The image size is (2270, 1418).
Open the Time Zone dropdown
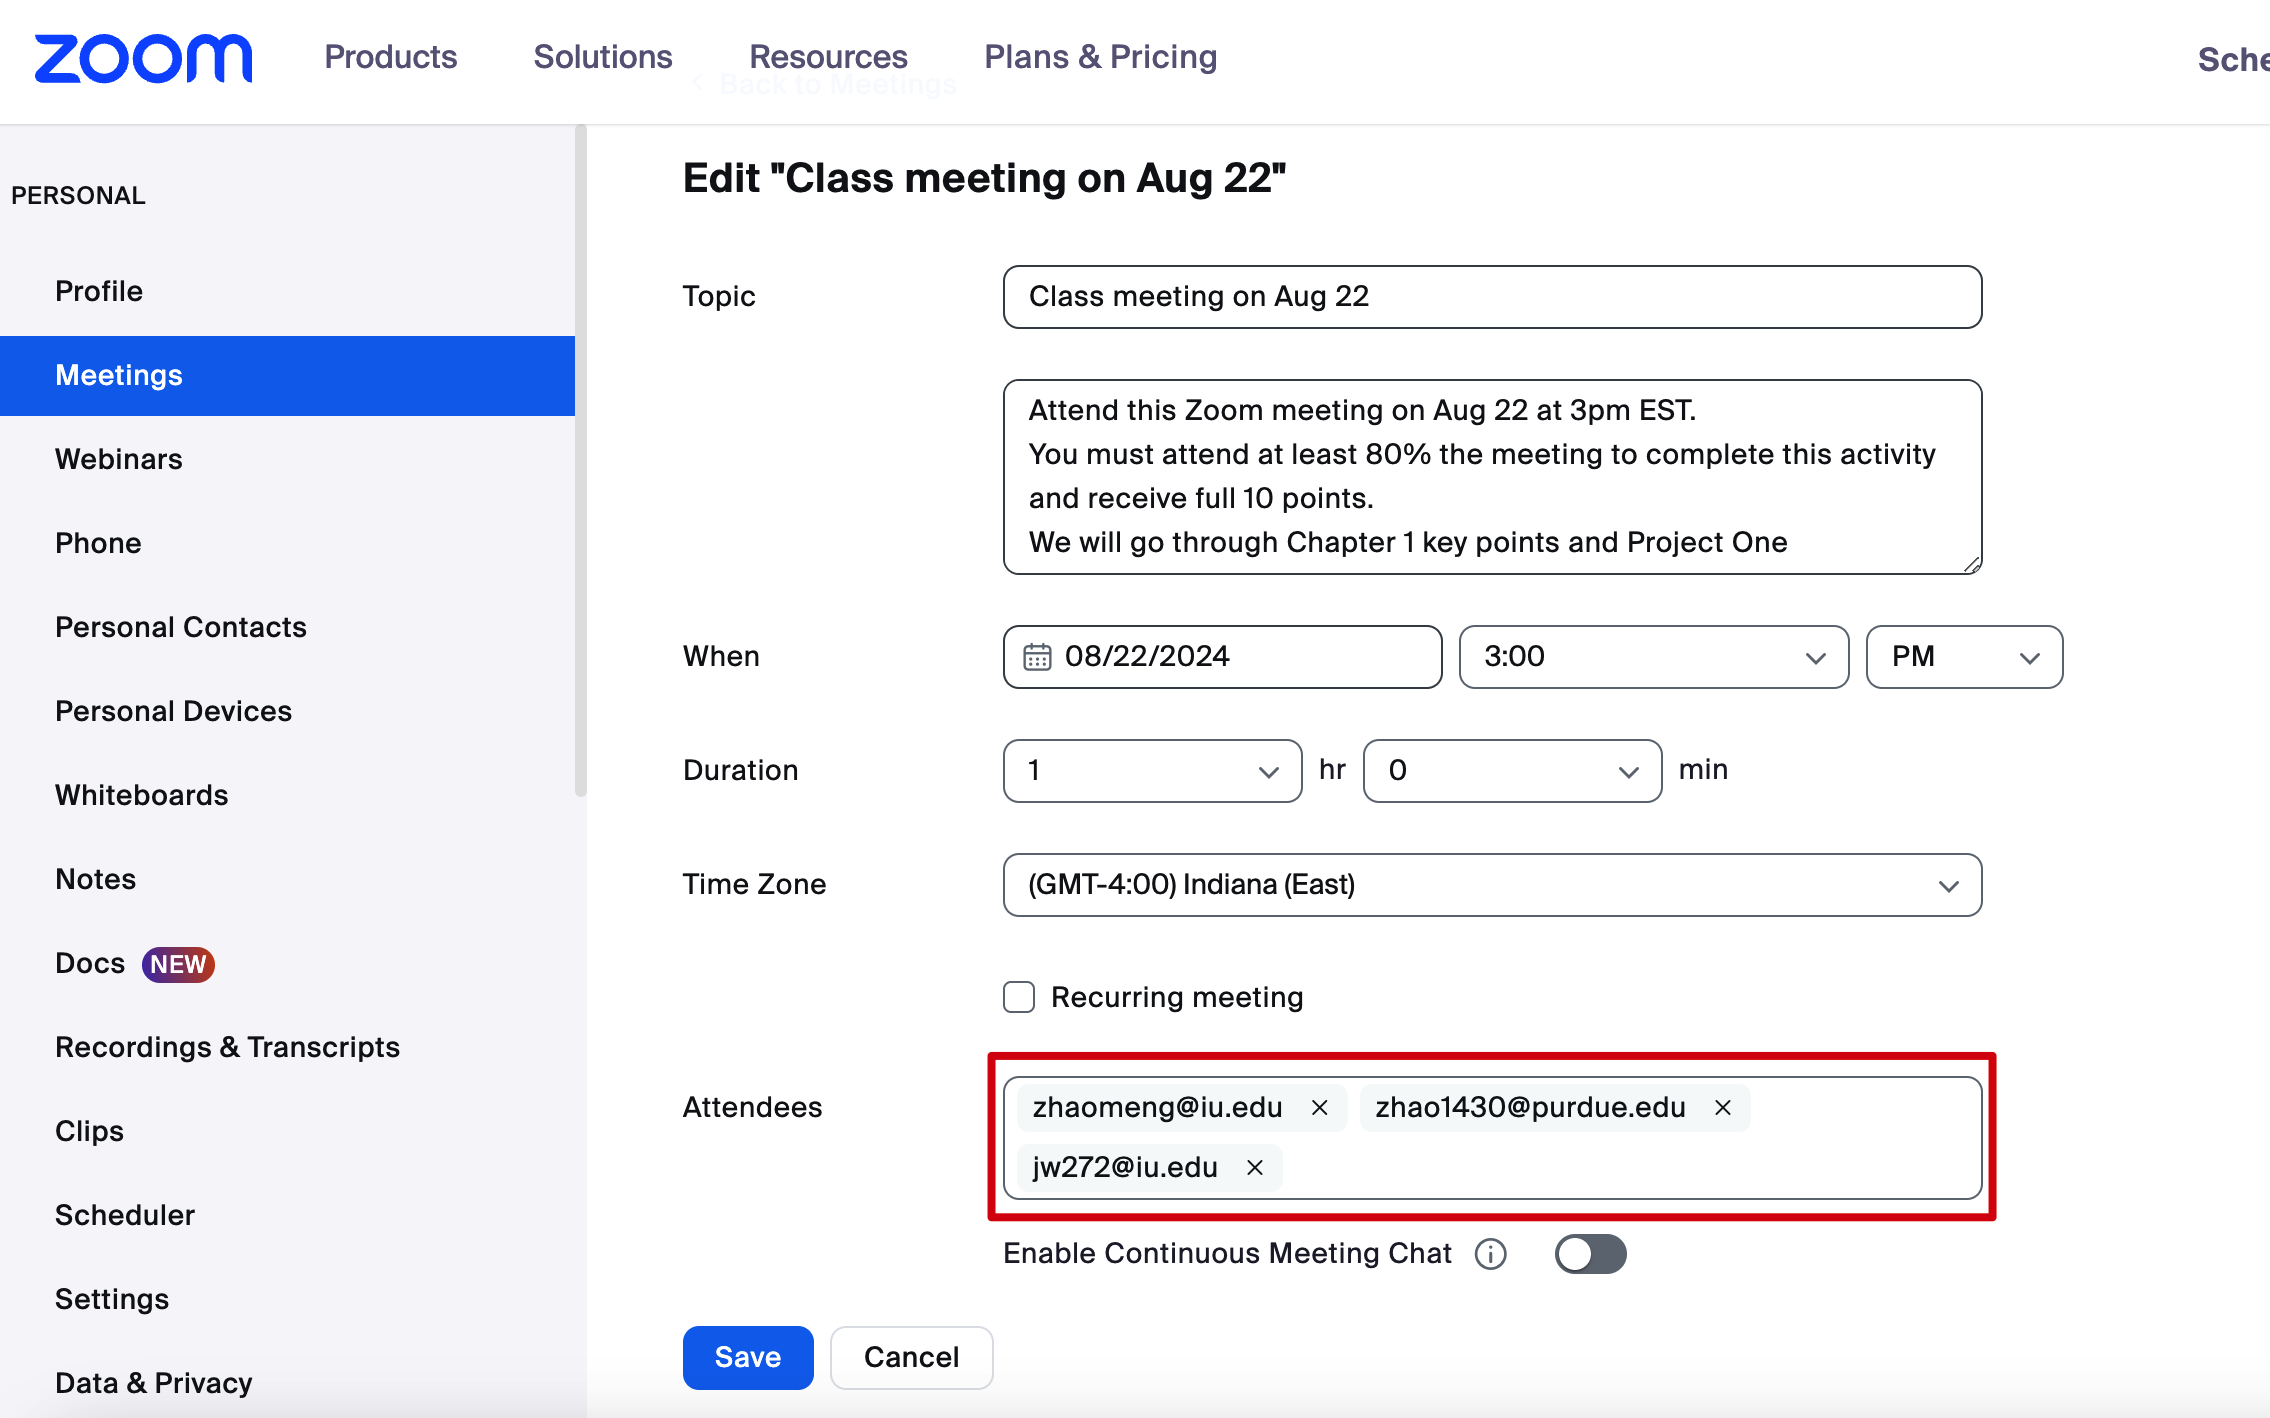tap(1492, 885)
